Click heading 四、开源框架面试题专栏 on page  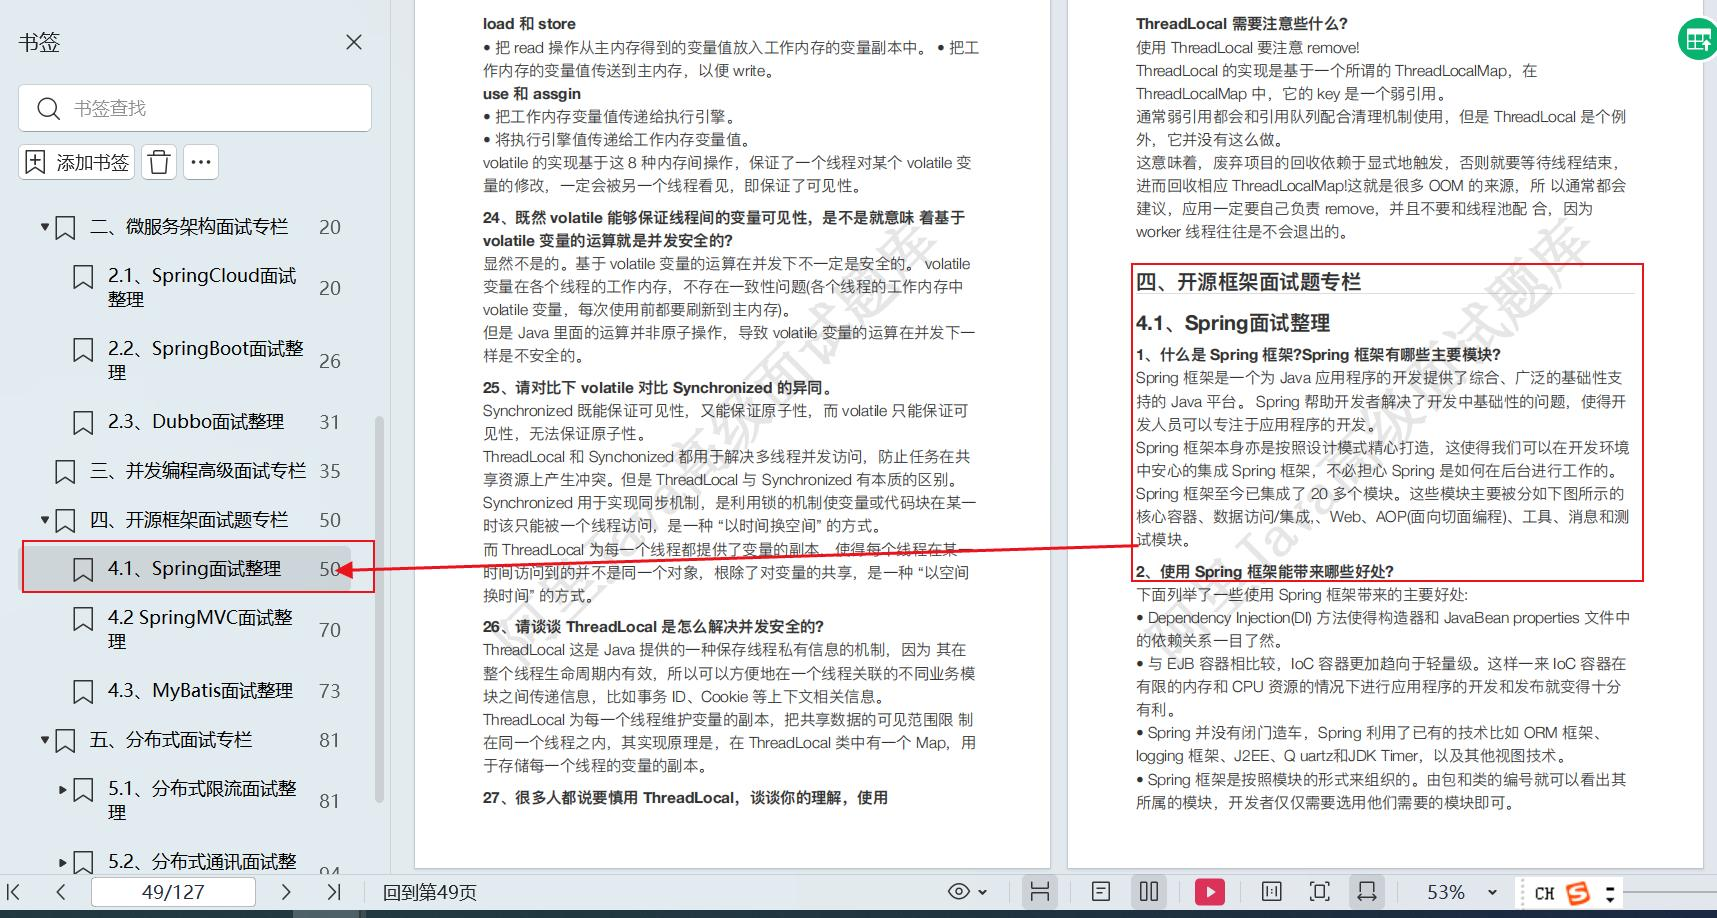pos(1248,282)
